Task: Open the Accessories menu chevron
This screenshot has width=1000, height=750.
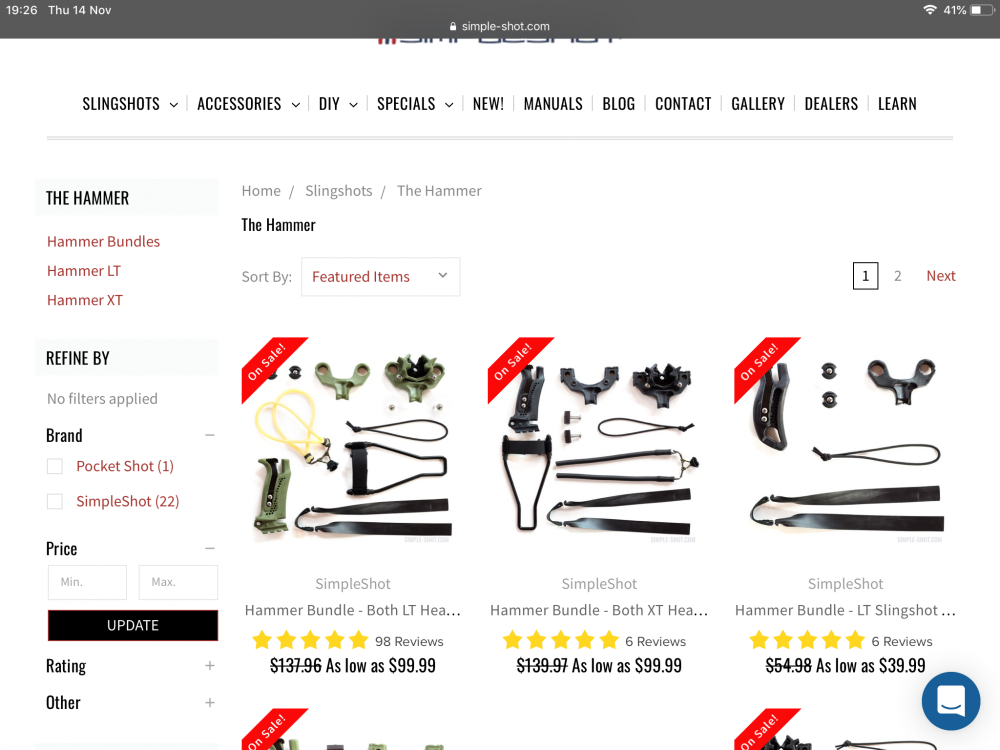Action: (x=296, y=105)
